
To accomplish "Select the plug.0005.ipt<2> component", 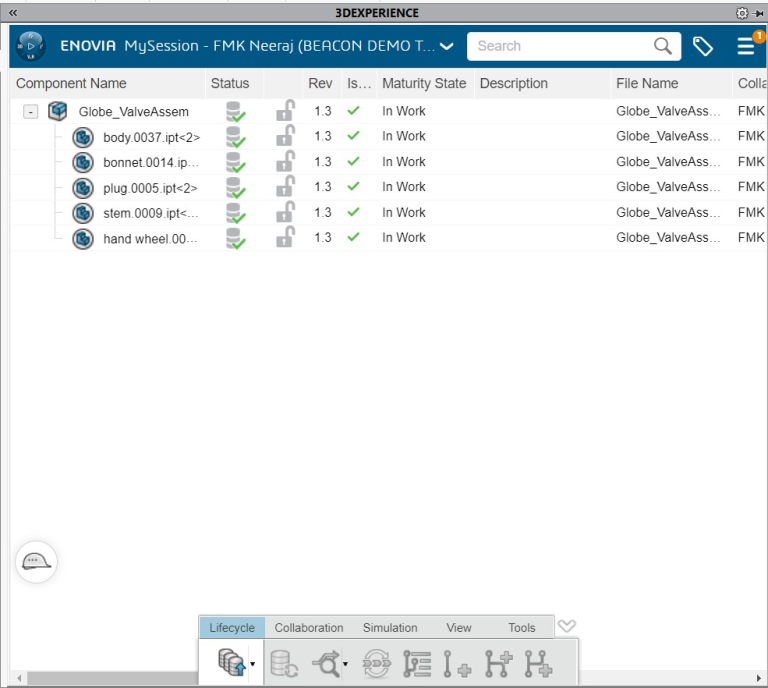I will click(150, 189).
